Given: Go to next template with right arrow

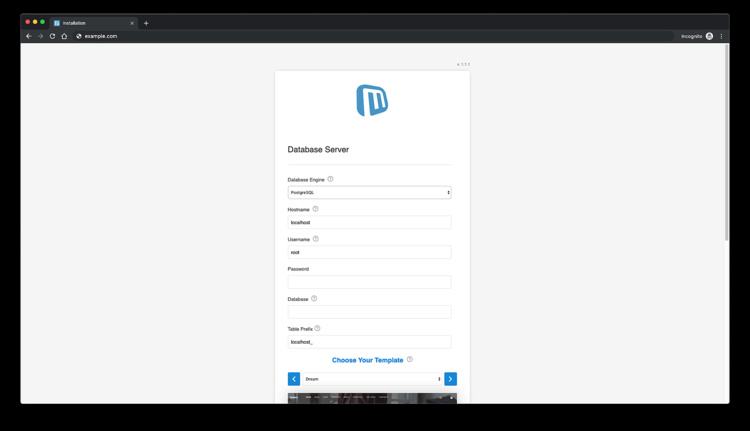Looking at the screenshot, I should pos(451,379).
